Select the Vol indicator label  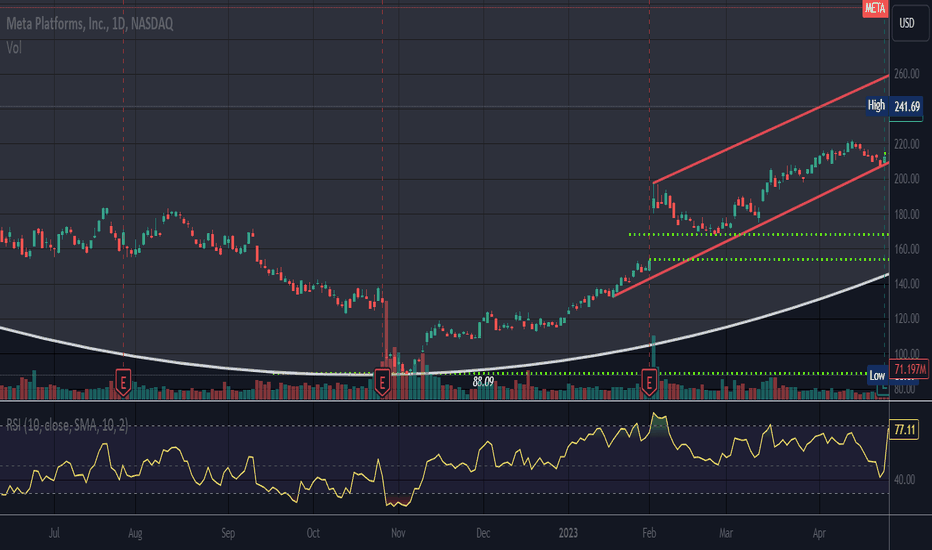pyautogui.click(x=14, y=48)
